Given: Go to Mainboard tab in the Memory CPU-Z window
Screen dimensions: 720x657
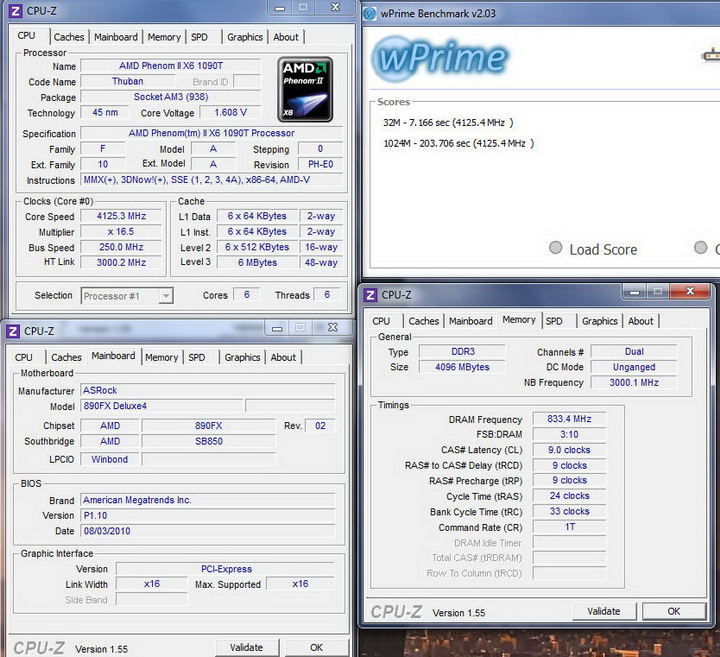Looking at the screenshot, I should [471, 321].
